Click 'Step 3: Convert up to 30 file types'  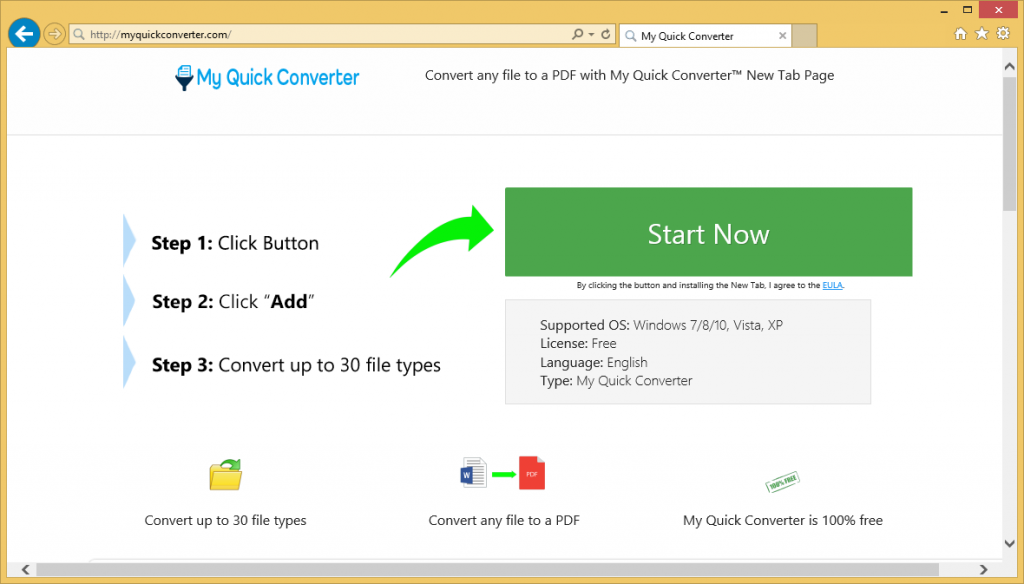pos(296,365)
